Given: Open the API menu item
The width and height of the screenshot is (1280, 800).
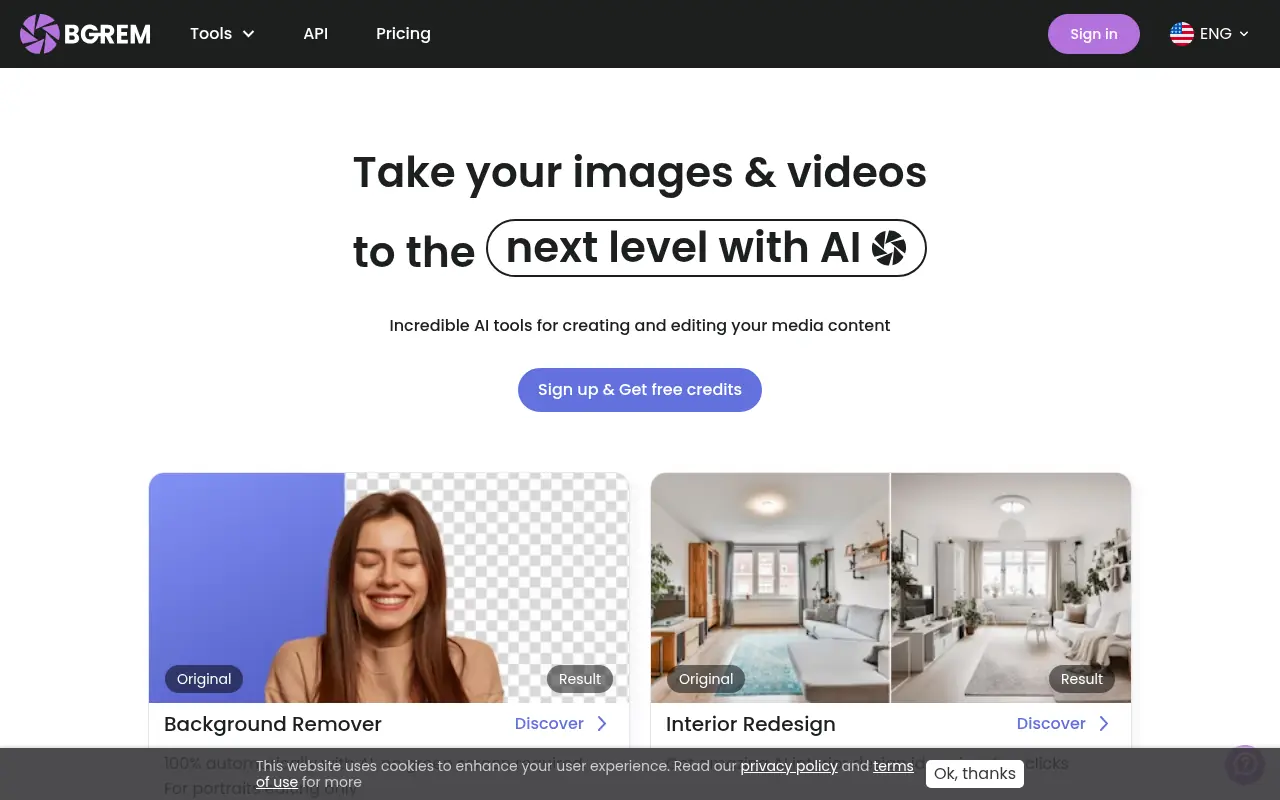Looking at the screenshot, I should [x=315, y=33].
